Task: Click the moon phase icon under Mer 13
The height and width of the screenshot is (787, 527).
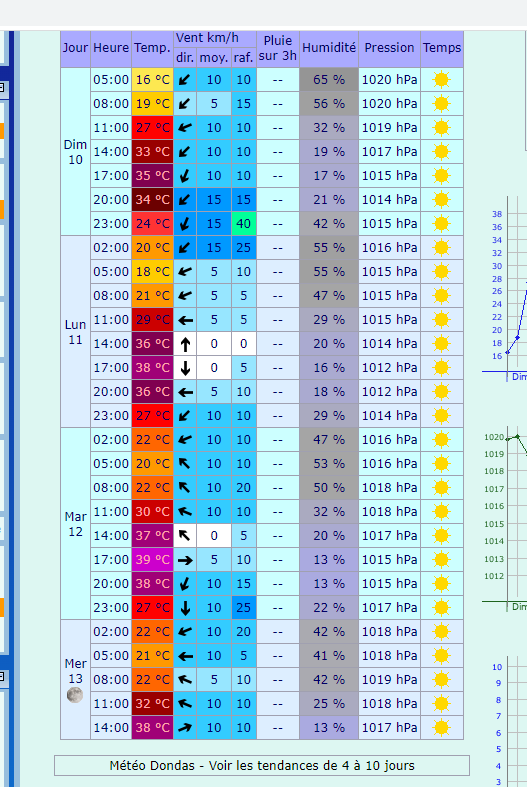Action: point(75,695)
